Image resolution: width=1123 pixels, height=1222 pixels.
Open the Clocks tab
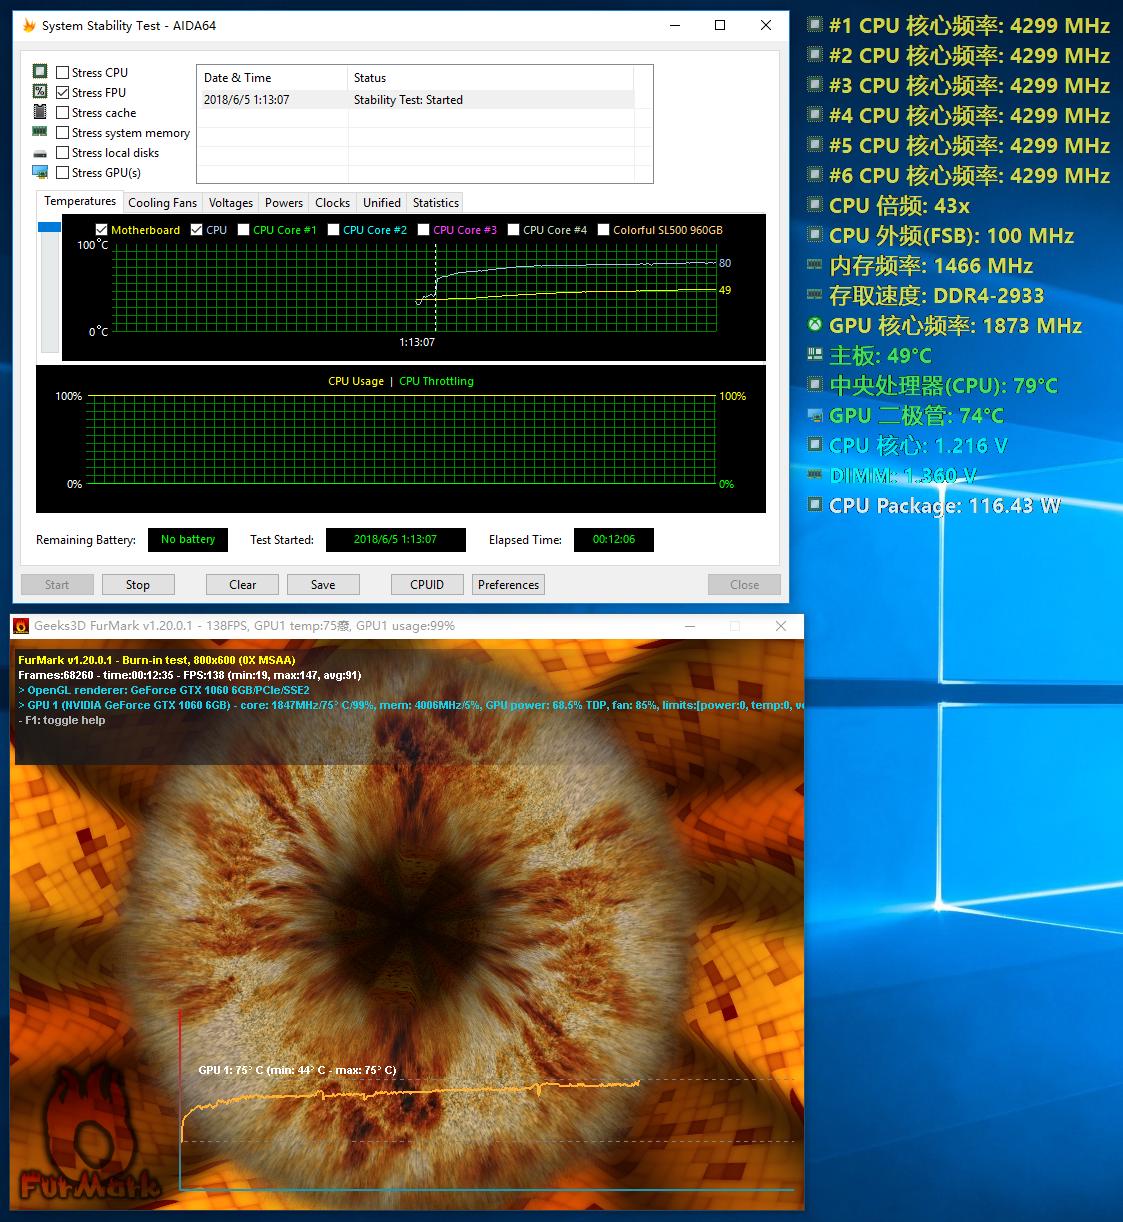click(x=333, y=202)
